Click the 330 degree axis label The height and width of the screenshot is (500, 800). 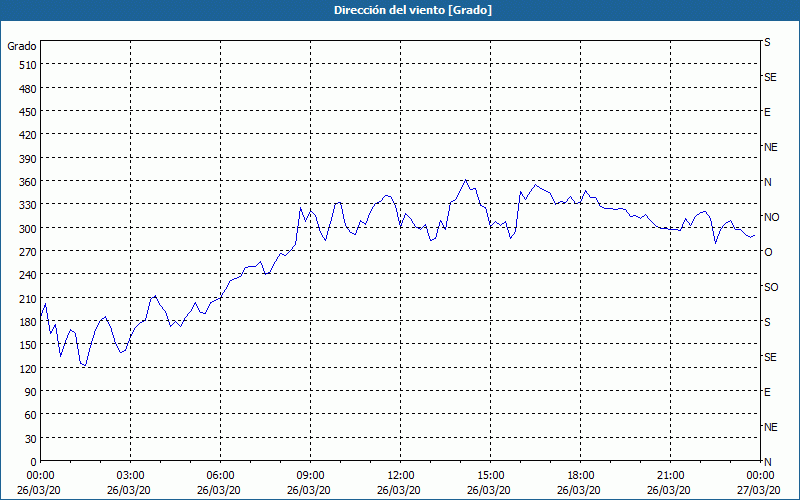[x=29, y=206]
